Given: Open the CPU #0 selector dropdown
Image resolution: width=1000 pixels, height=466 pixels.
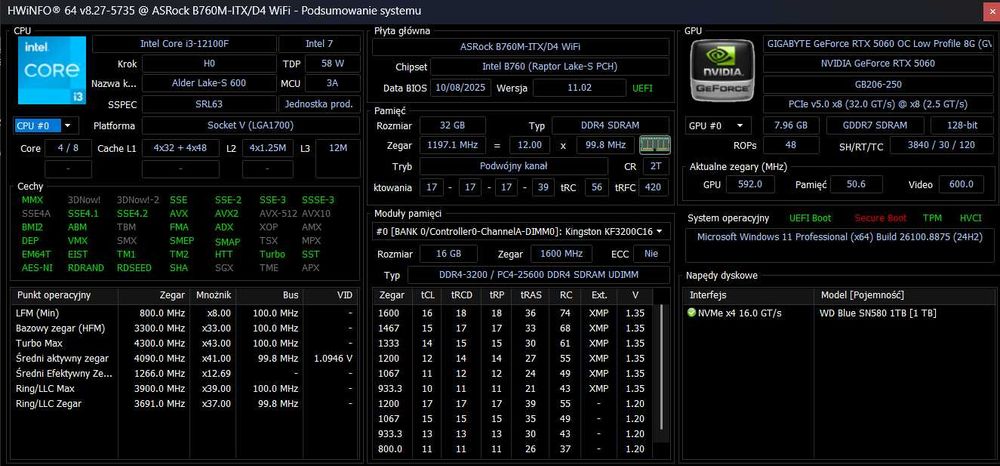Looking at the screenshot, I should click(x=46, y=126).
